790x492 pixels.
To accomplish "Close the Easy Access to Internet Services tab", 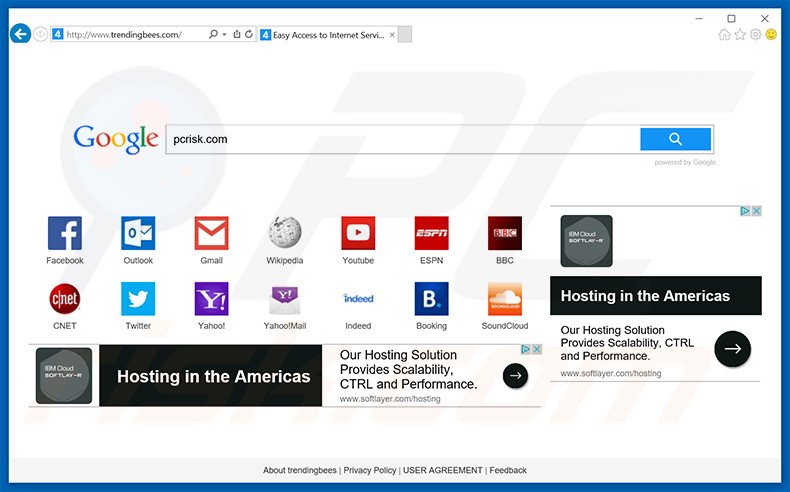I will click(x=392, y=35).
